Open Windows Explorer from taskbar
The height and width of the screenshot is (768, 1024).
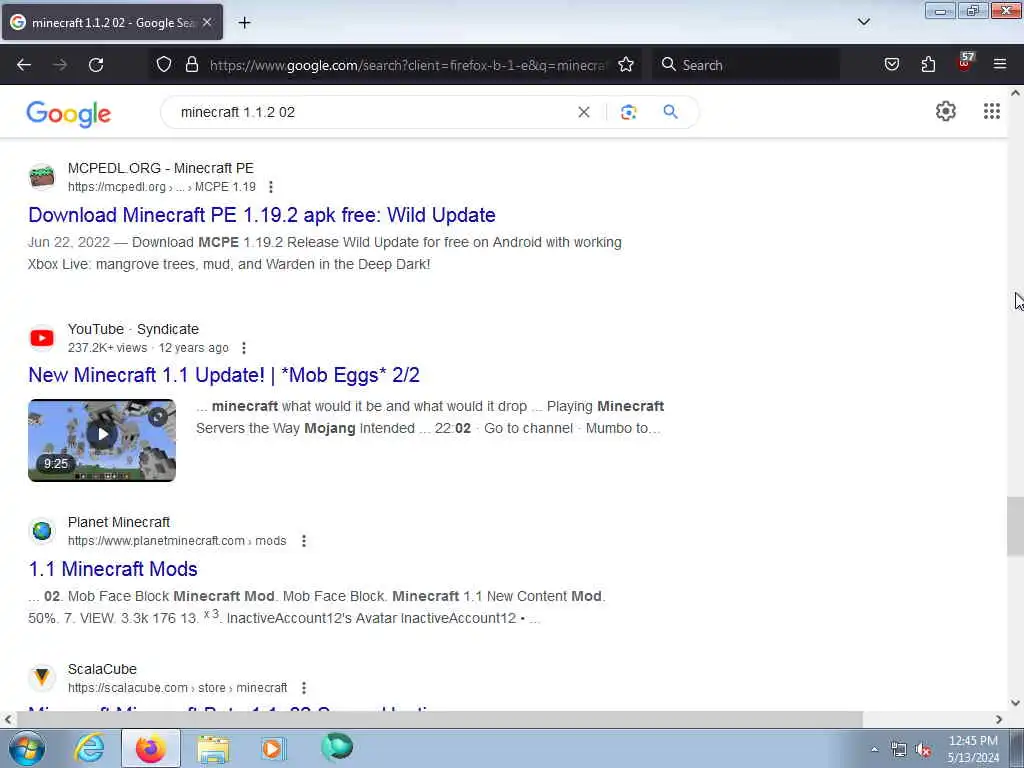[213, 748]
